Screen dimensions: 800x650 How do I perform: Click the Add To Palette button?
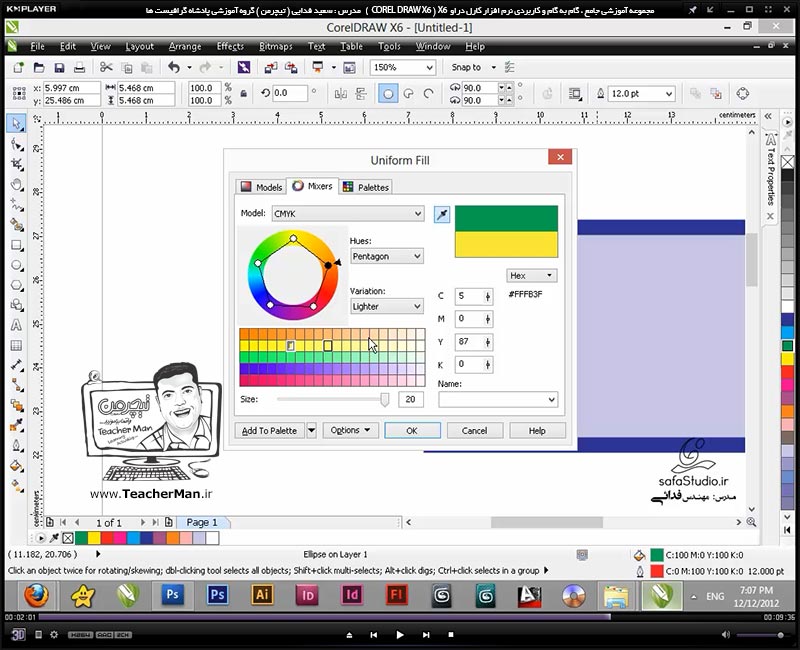269,431
